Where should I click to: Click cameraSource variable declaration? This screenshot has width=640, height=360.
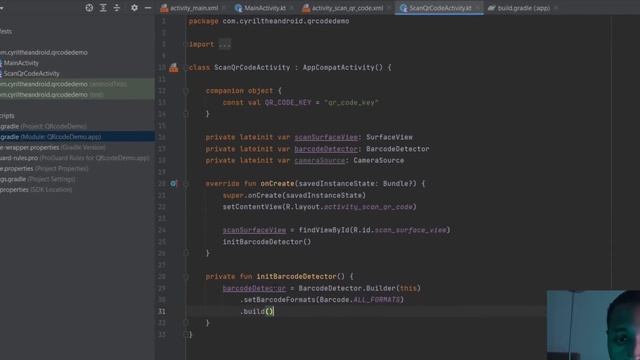coord(320,160)
